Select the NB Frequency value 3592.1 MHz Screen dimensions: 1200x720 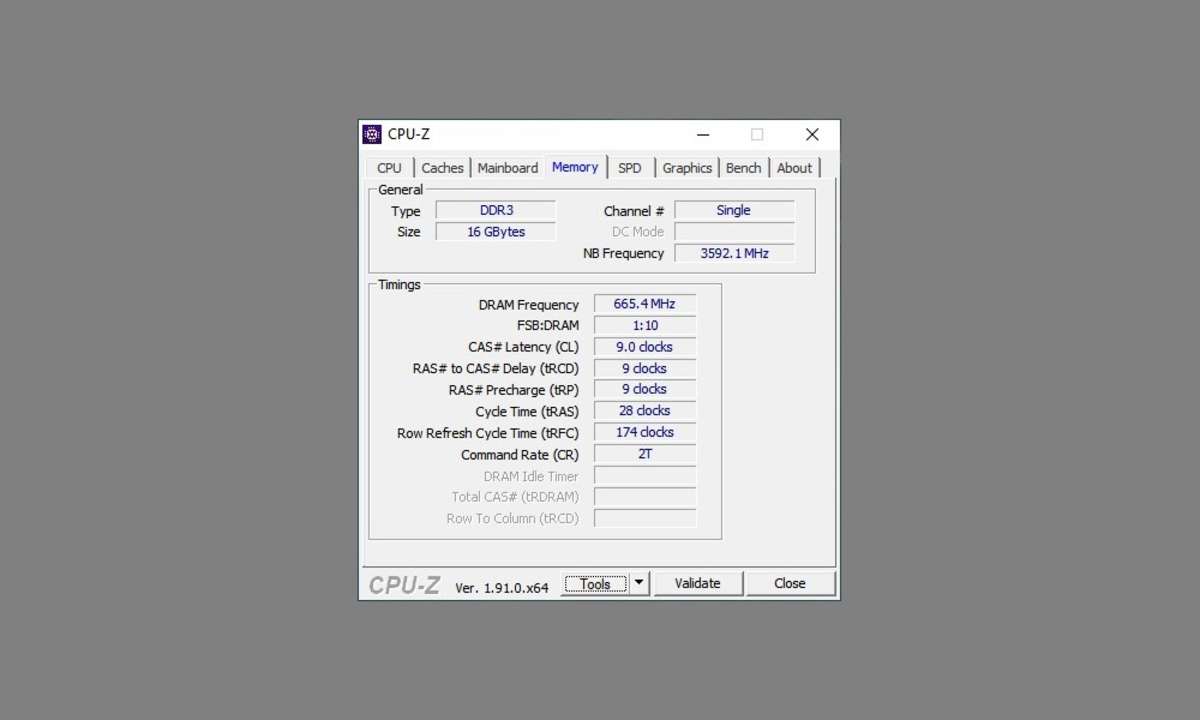click(734, 254)
